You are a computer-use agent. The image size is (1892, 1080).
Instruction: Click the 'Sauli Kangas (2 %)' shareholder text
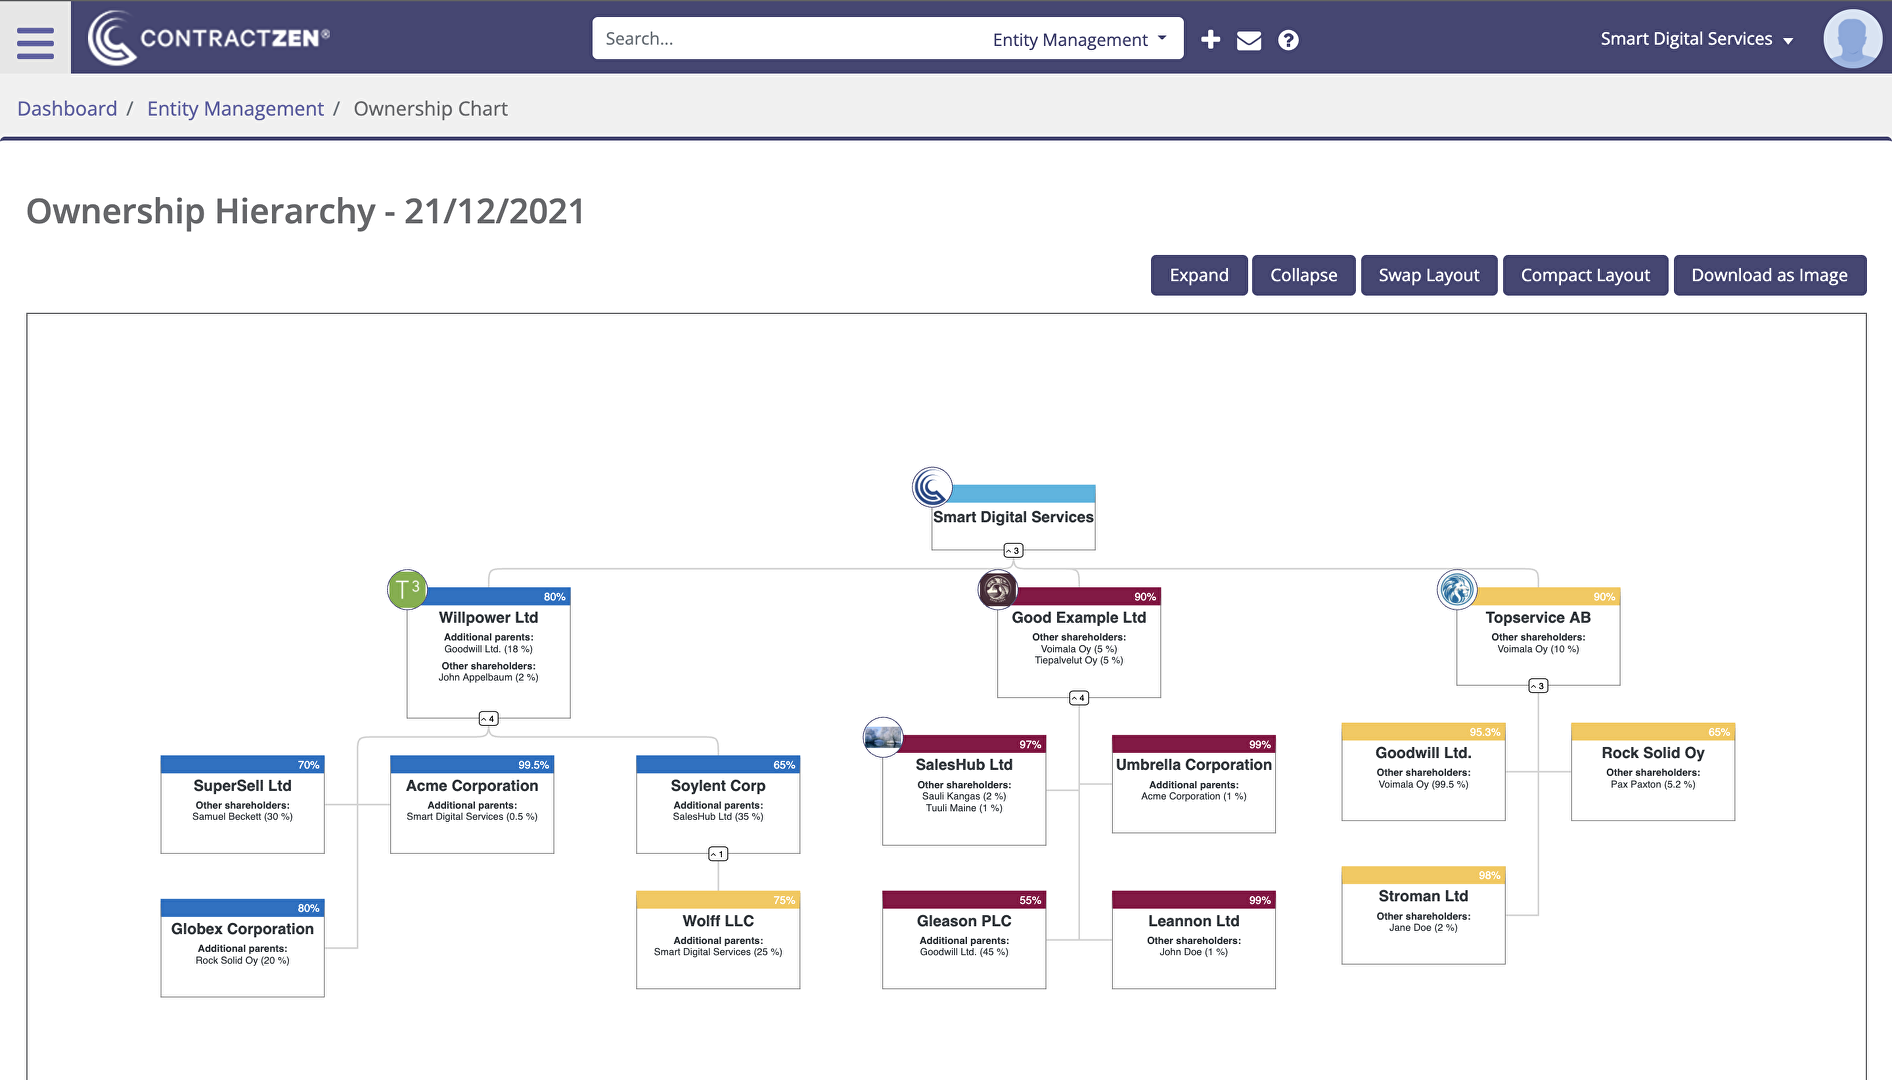[x=964, y=797]
